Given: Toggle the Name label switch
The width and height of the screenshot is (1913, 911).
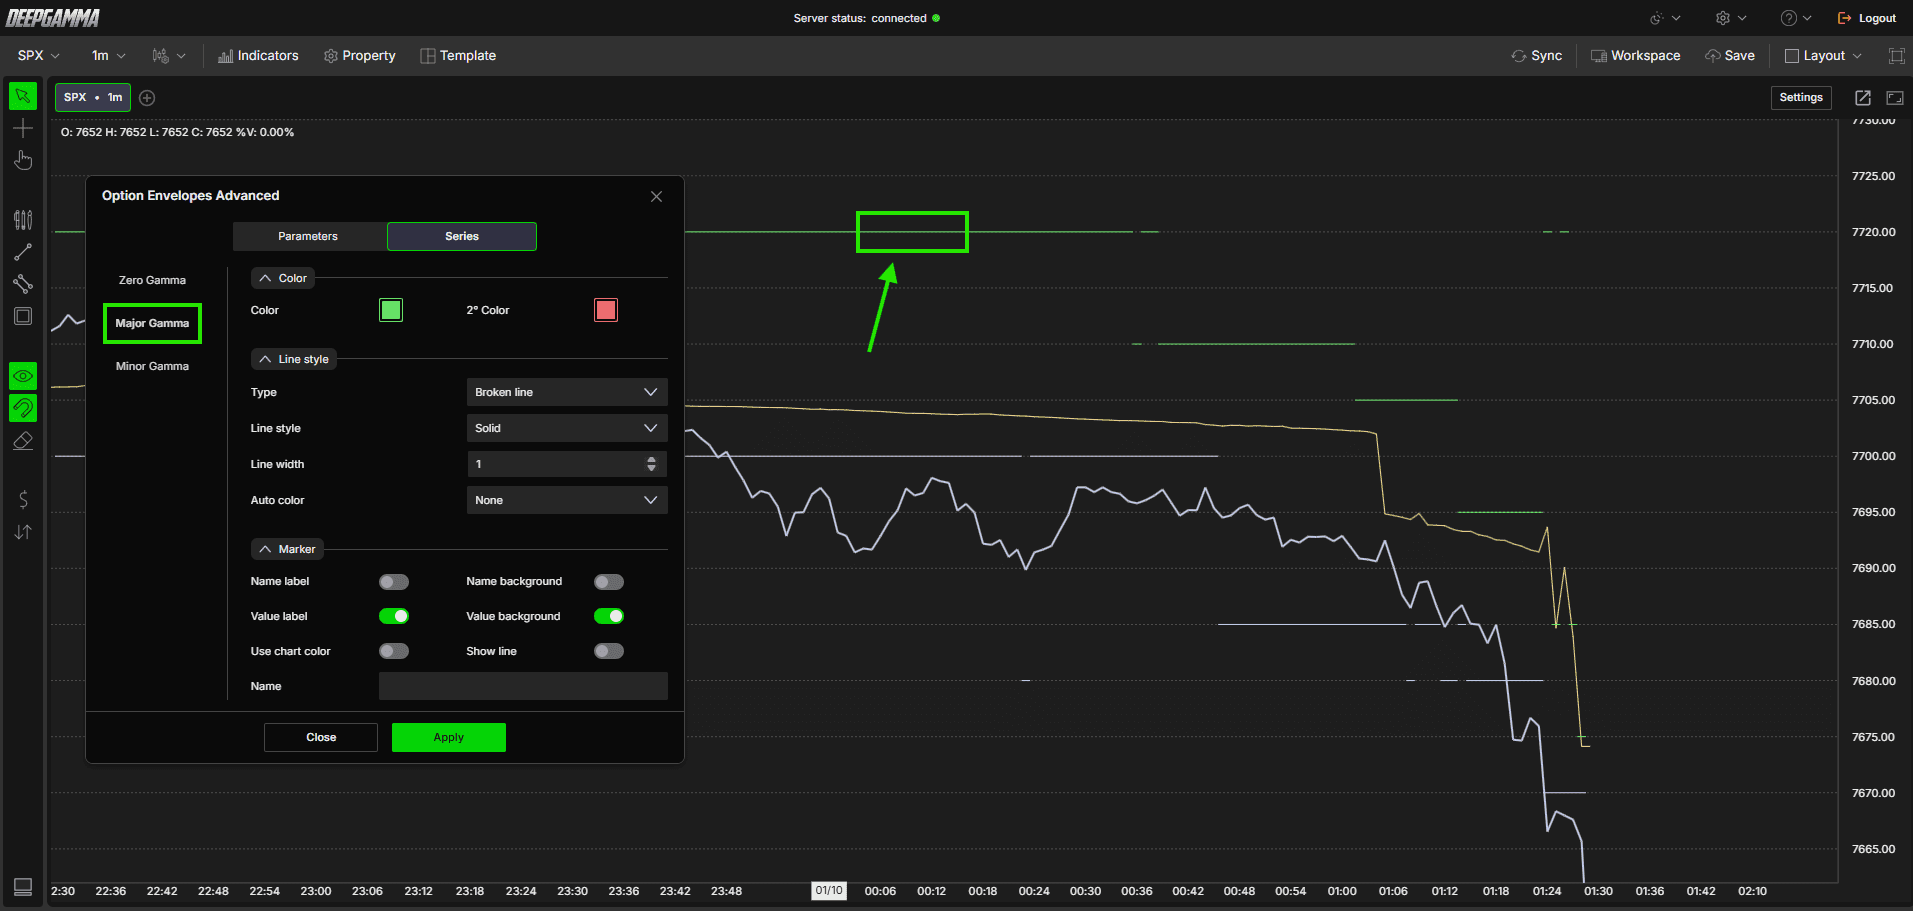Looking at the screenshot, I should [x=394, y=582].
